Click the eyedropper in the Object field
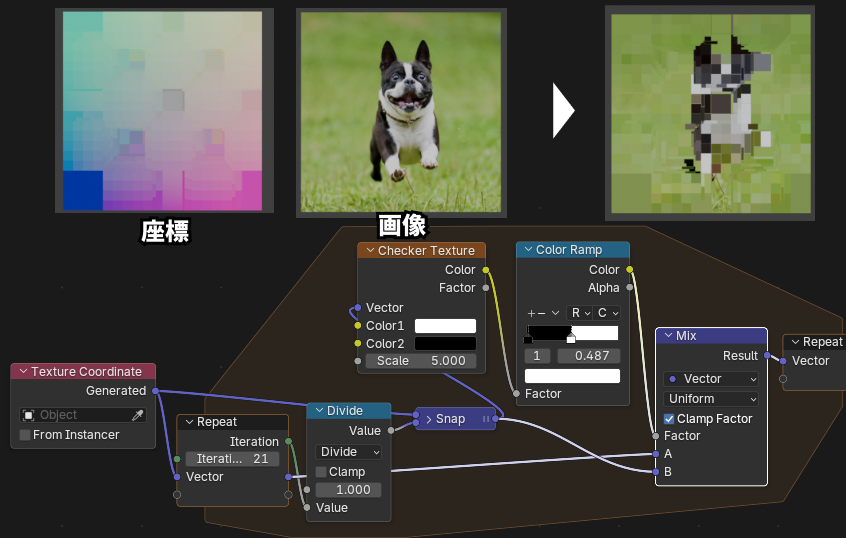Image resolution: width=846 pixels, height=538 pixels. coord(137,415)
